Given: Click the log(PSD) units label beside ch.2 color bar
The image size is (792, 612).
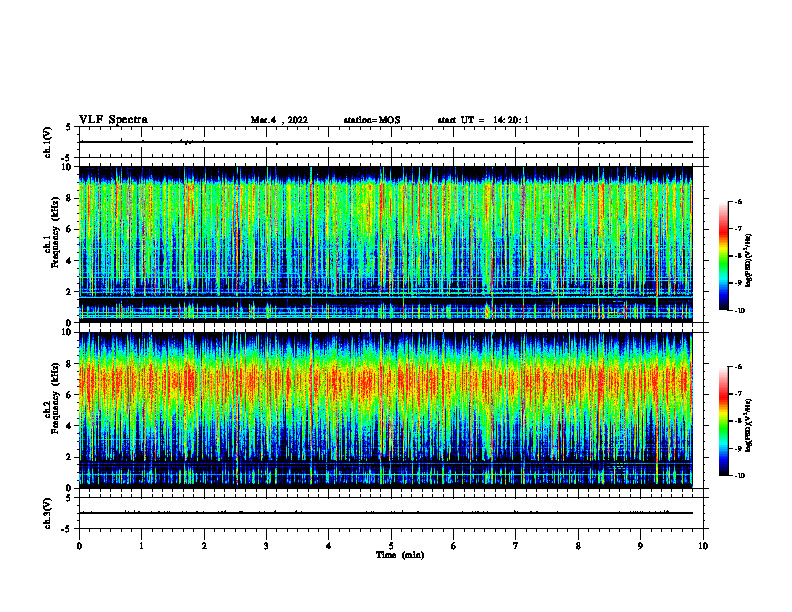Looking at the screenshot, I should pos(749,425).
